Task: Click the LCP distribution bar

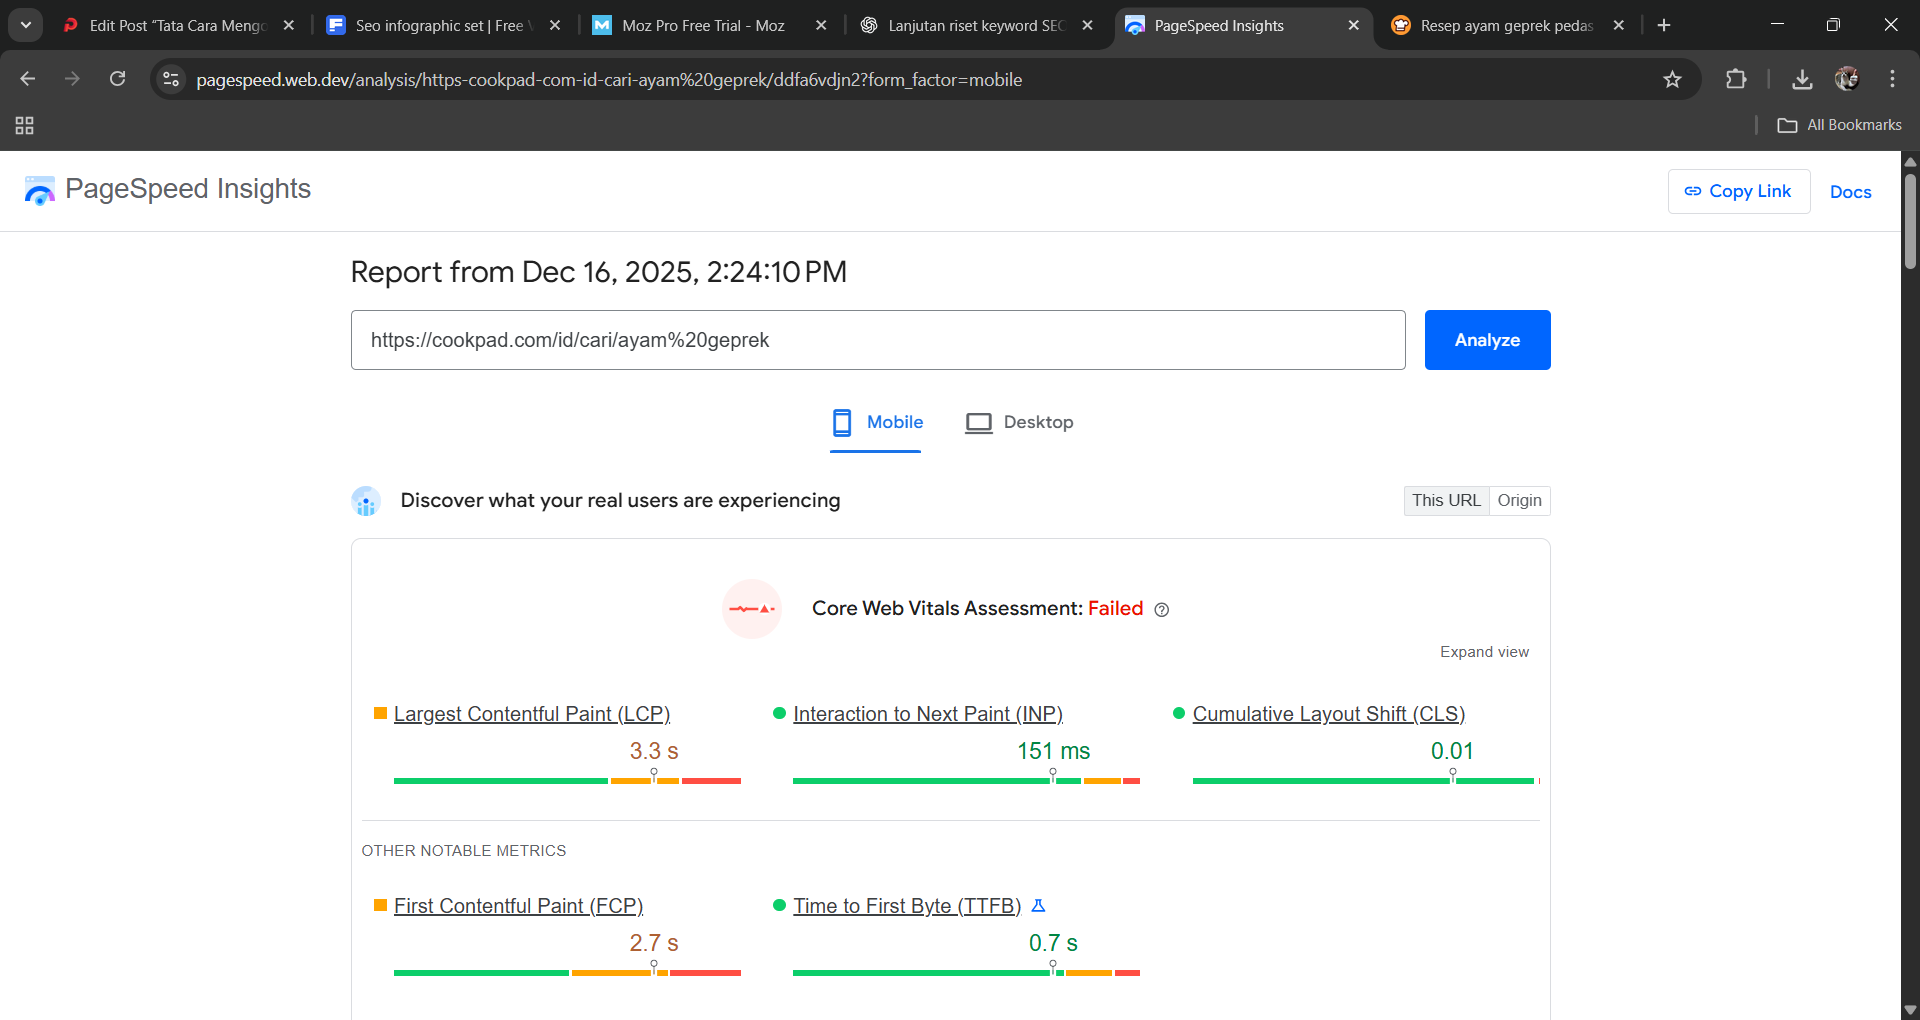Action: click(567, 781)
